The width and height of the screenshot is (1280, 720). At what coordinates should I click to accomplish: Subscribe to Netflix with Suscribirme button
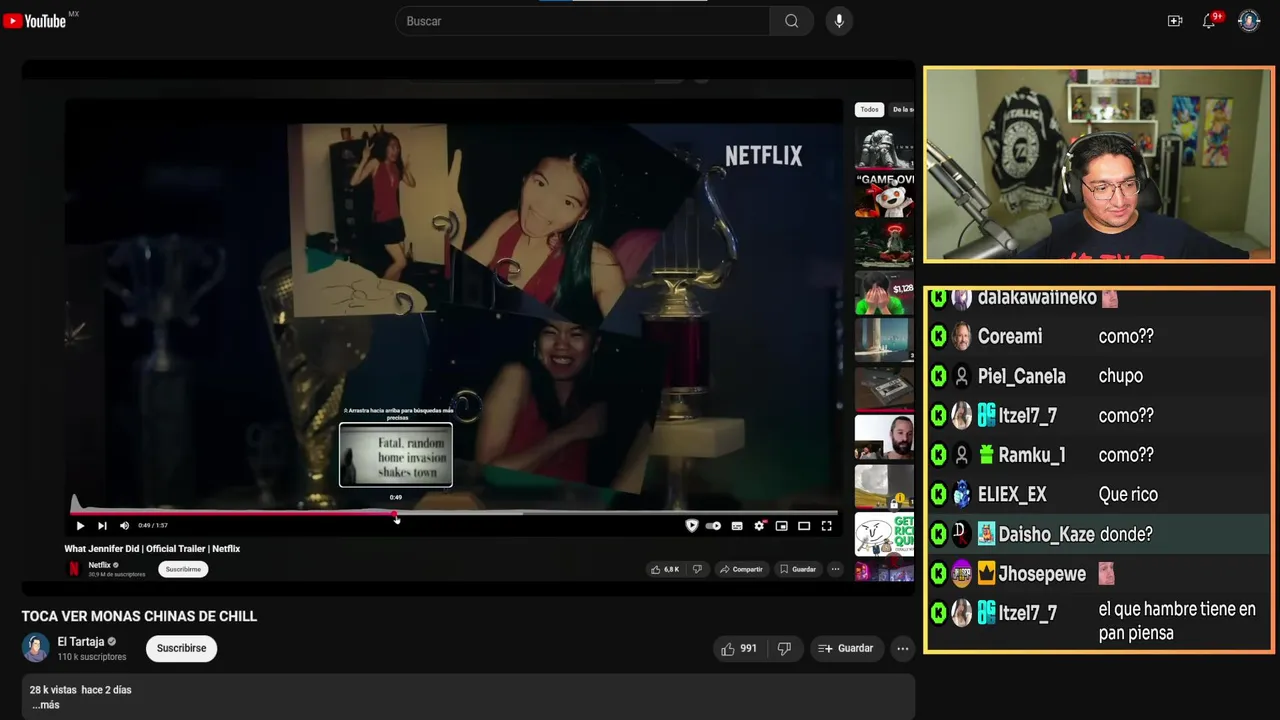tap(183, 569)
